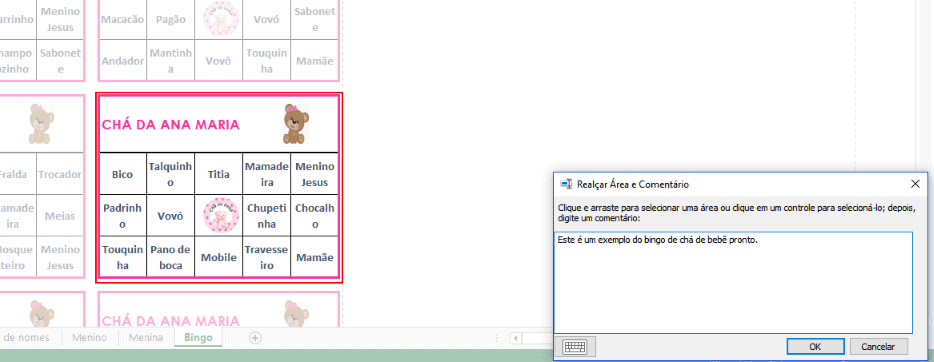Click the horizontal scrollbar left arrow

point(515,338)
